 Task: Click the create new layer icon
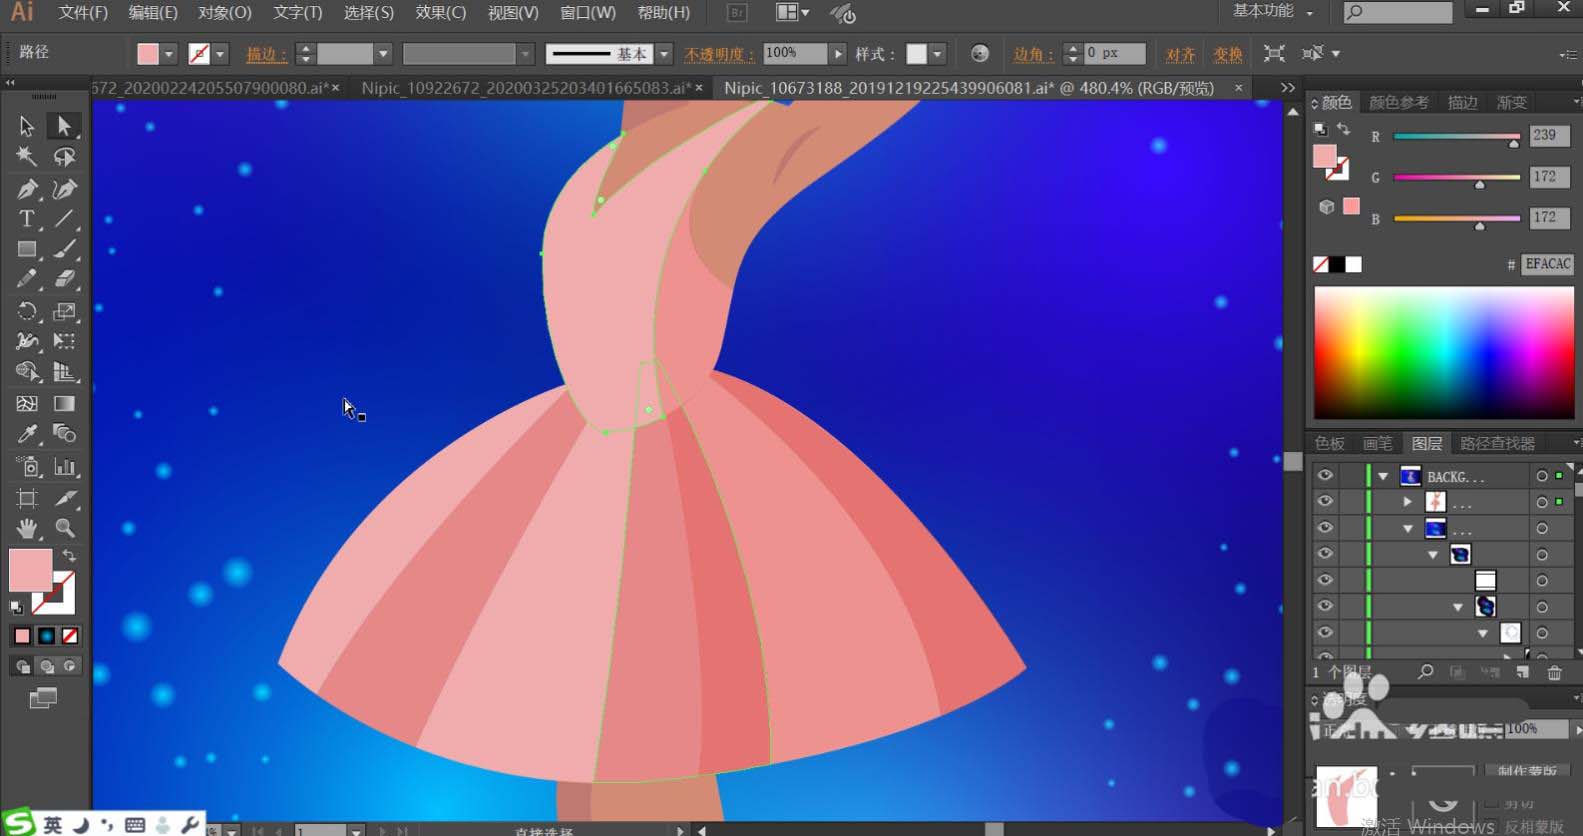pyautogui.click(x=1522, y=673)
